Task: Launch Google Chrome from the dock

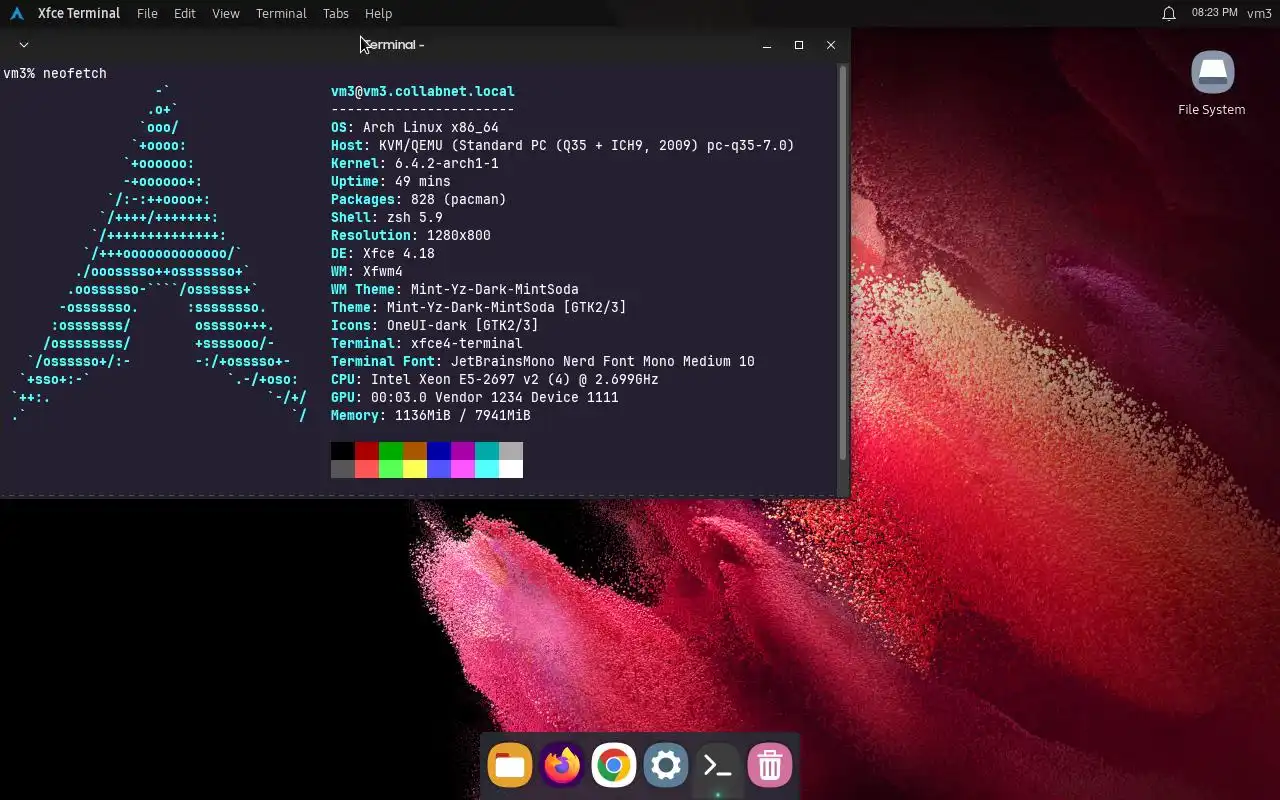Action: coord(613,766)
